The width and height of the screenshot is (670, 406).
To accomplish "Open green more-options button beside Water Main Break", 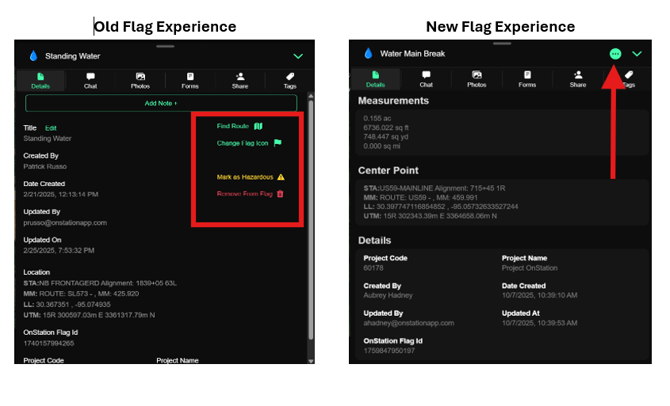I will 614,54.
